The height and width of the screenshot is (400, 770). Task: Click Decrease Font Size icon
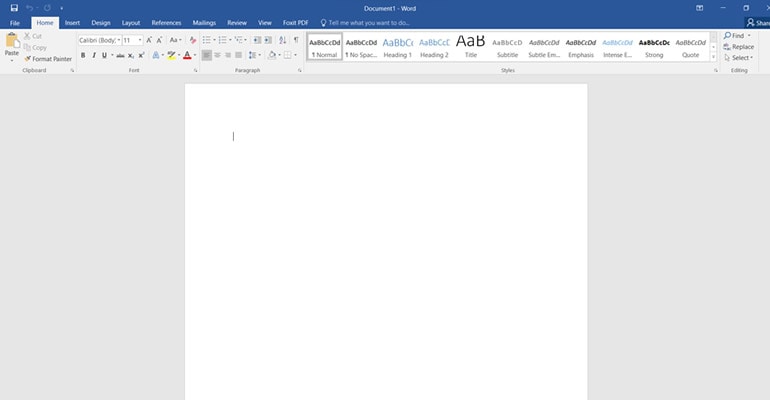coord(159,40)
